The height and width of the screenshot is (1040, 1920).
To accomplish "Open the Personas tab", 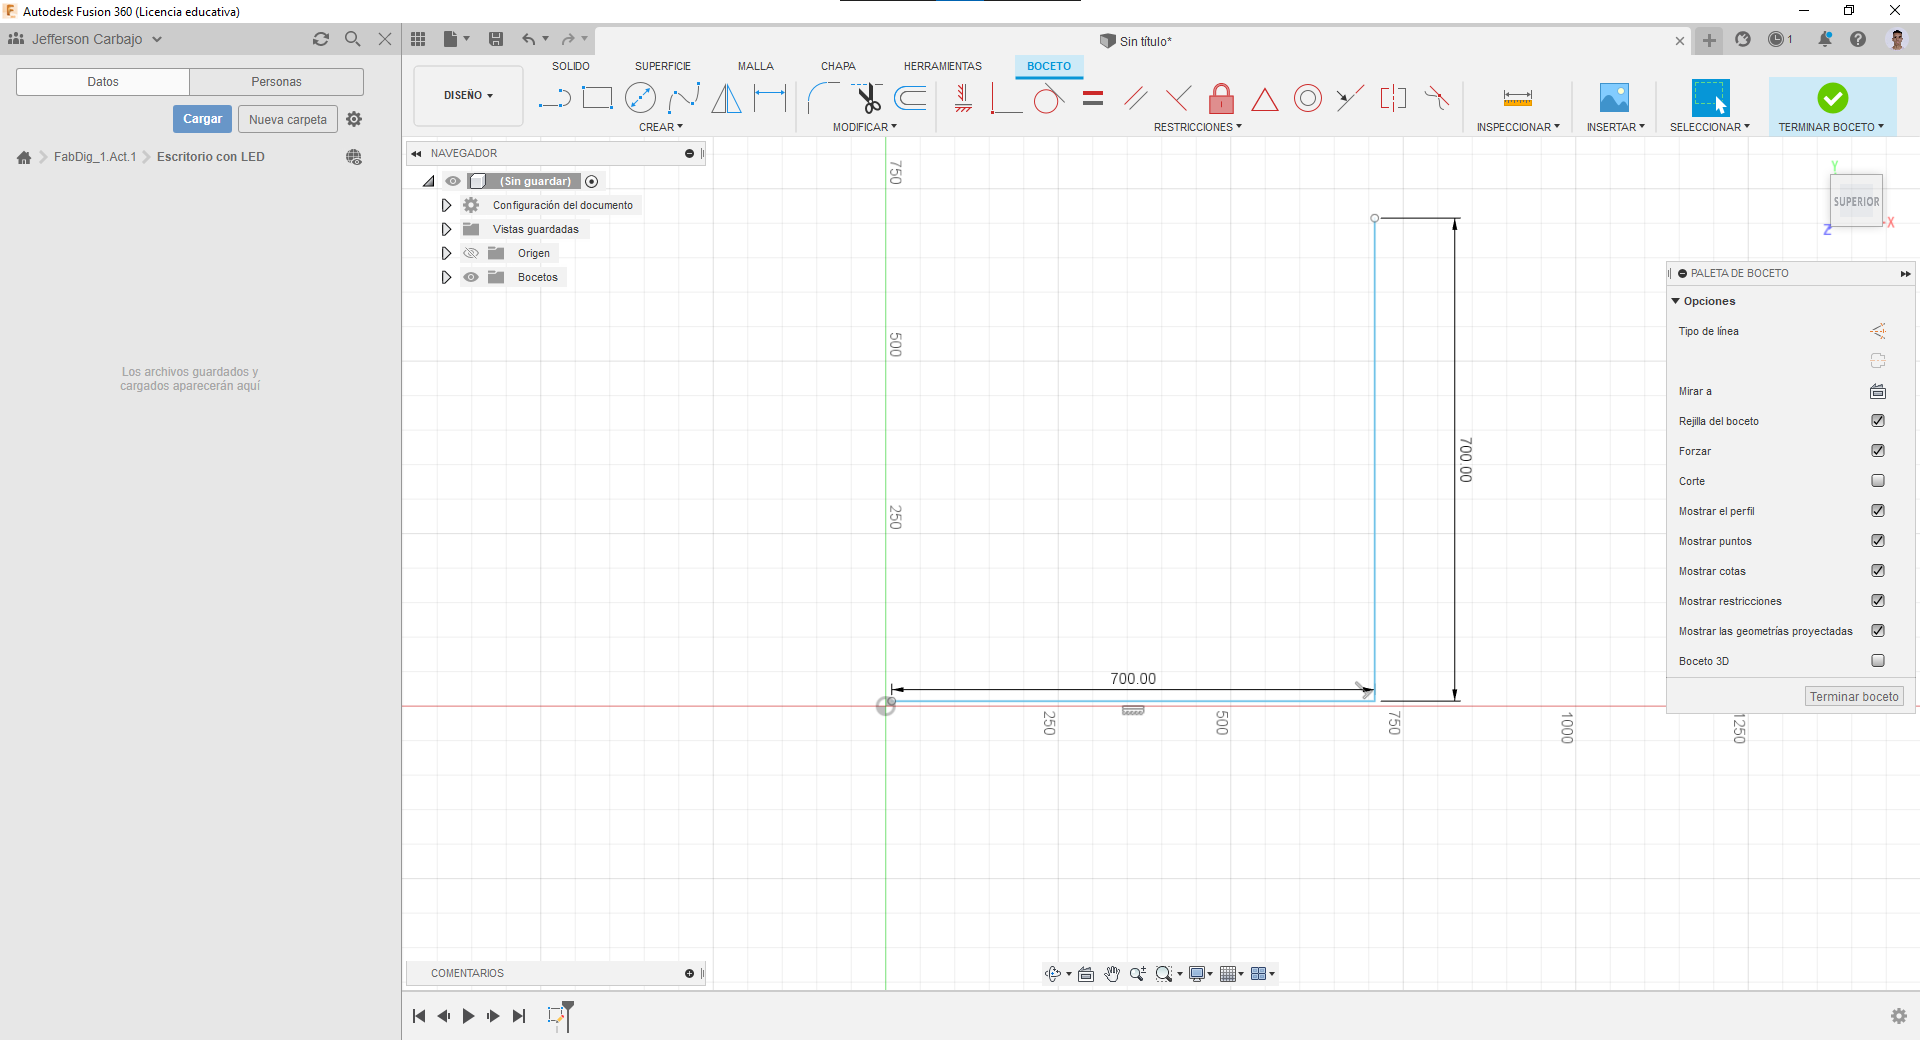I will (277, 82).
